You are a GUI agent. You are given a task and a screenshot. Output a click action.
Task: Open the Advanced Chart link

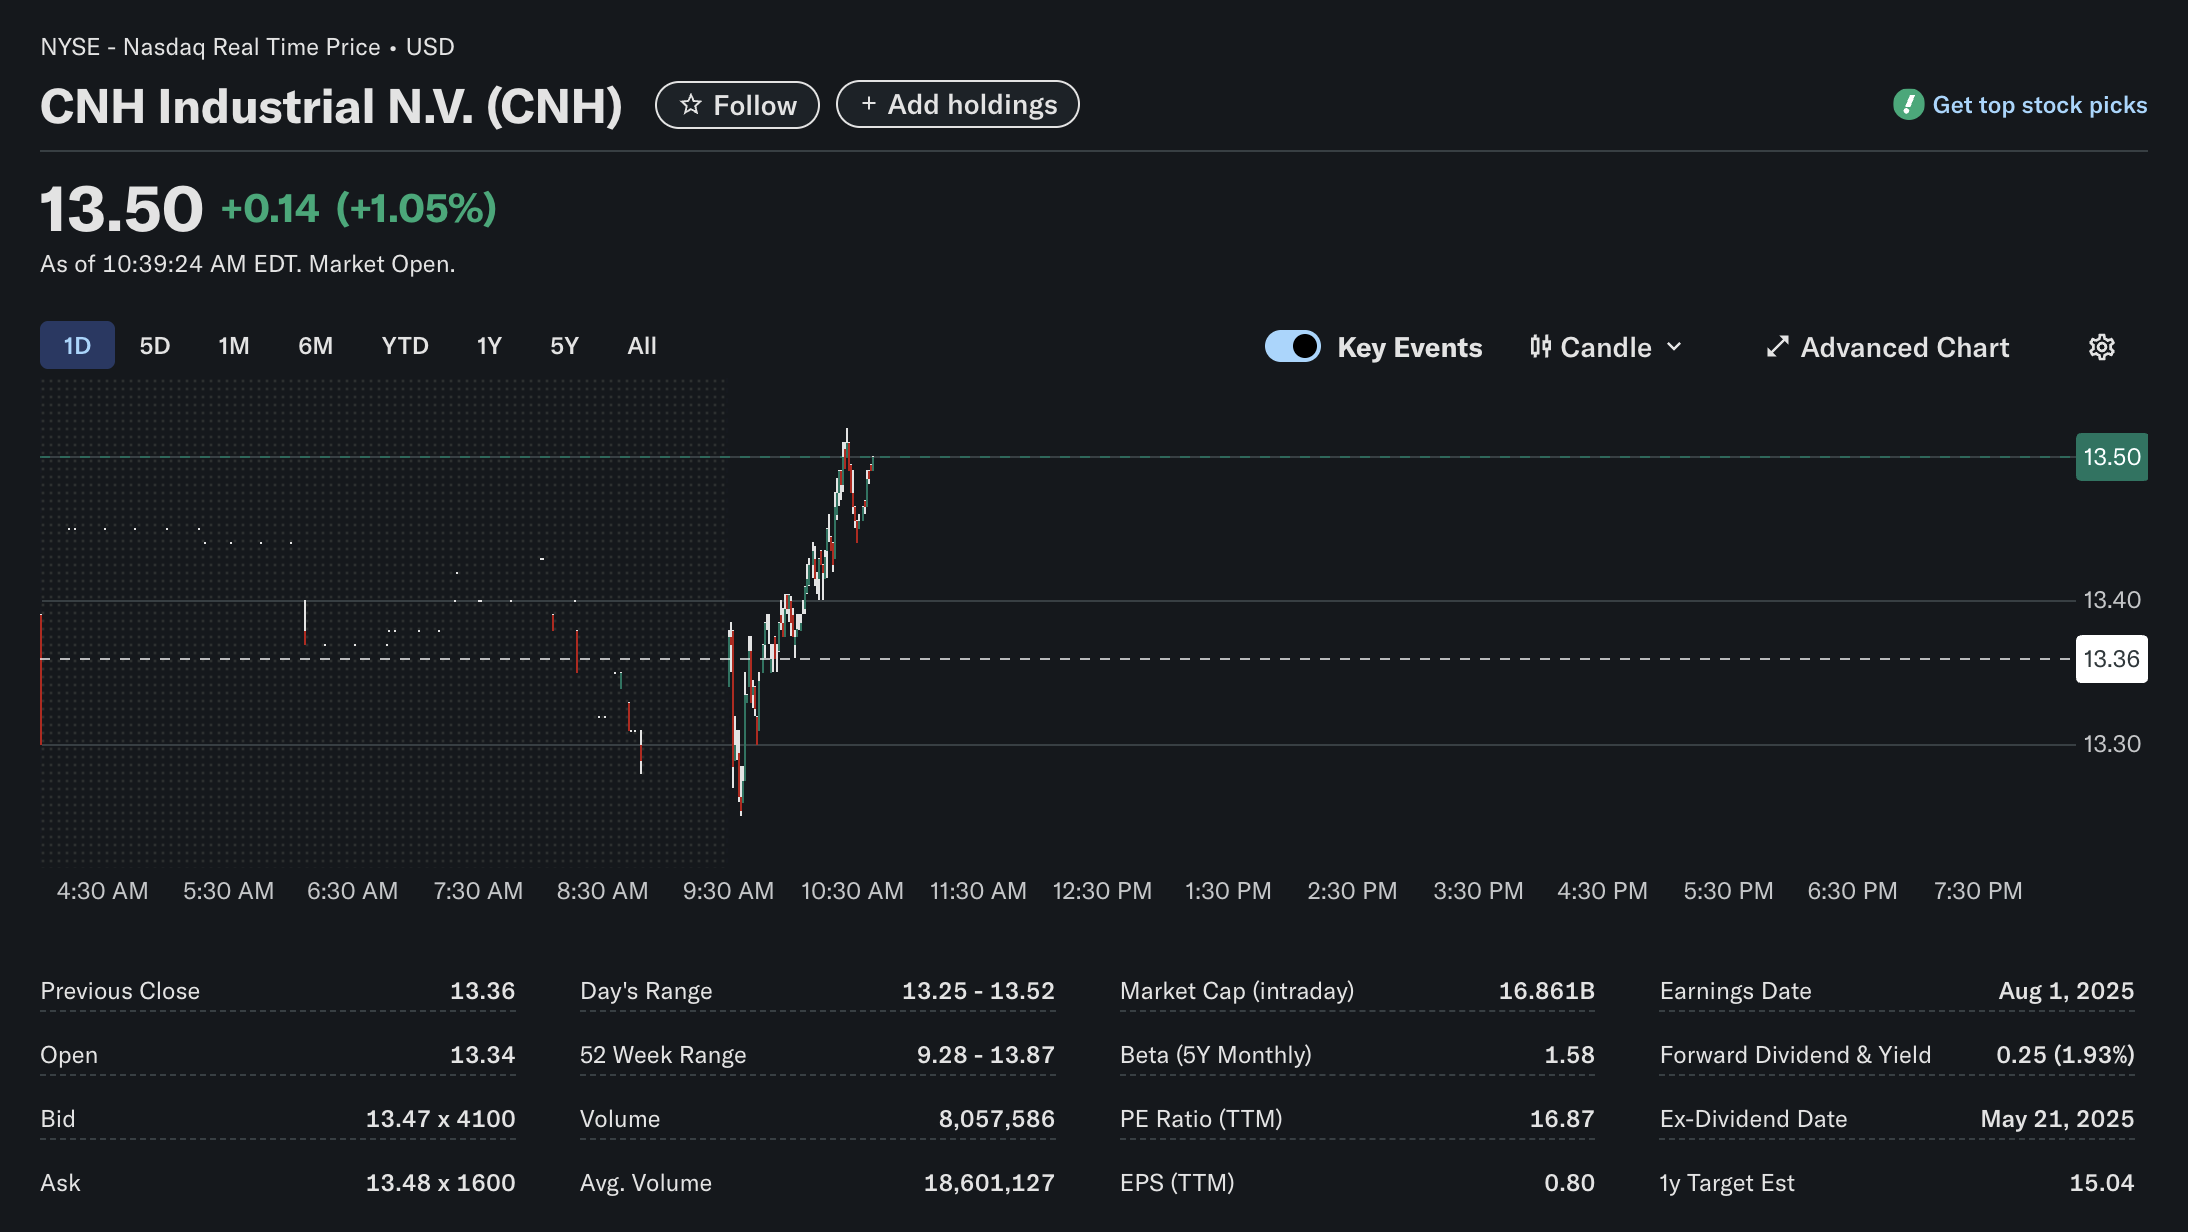tap(1887, 347)
